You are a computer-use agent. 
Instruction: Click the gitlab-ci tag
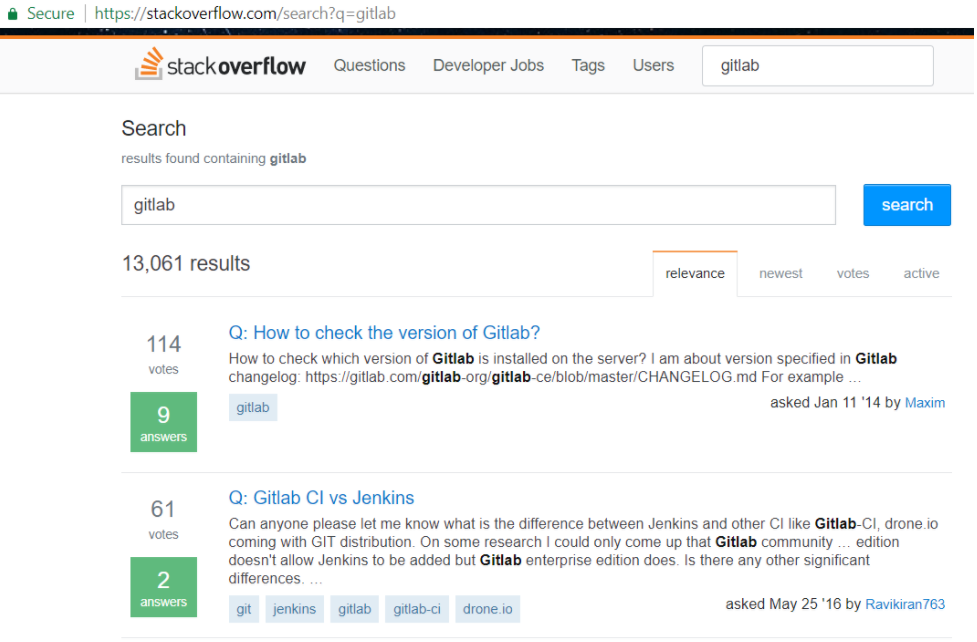coord(416,608)
